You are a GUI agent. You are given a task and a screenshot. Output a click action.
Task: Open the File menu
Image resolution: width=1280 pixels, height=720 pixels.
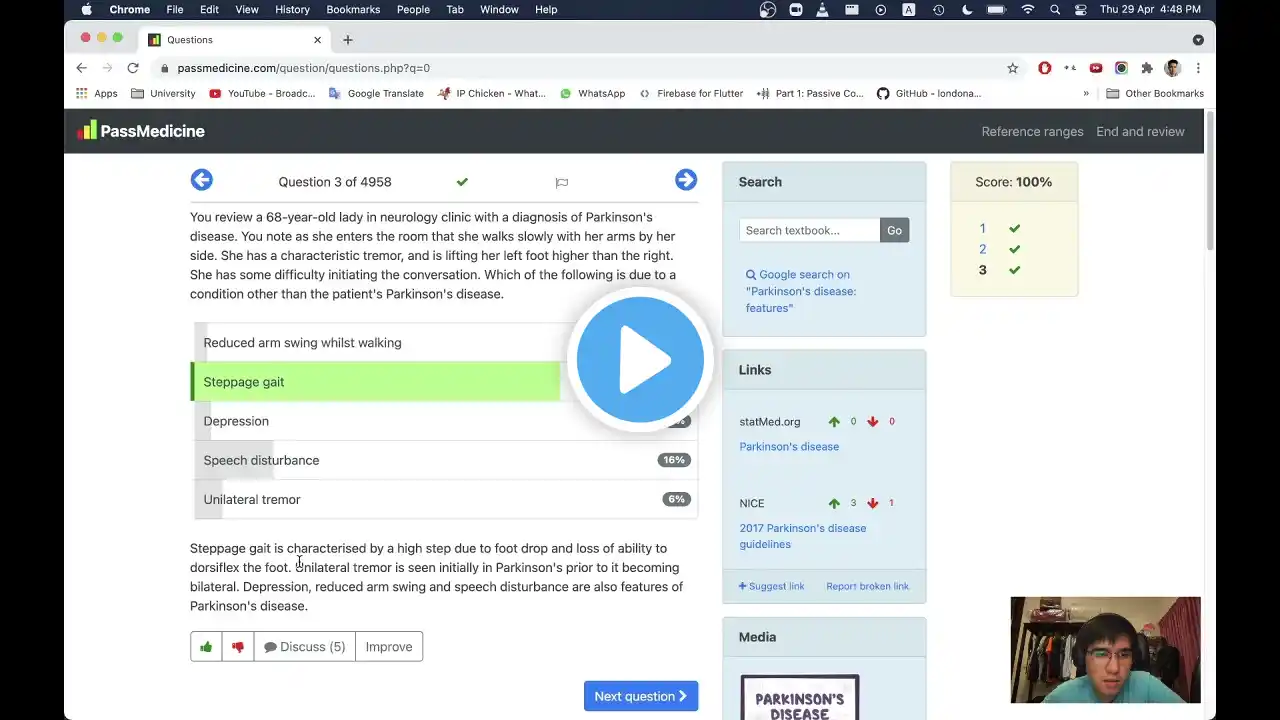pos(175,9)
